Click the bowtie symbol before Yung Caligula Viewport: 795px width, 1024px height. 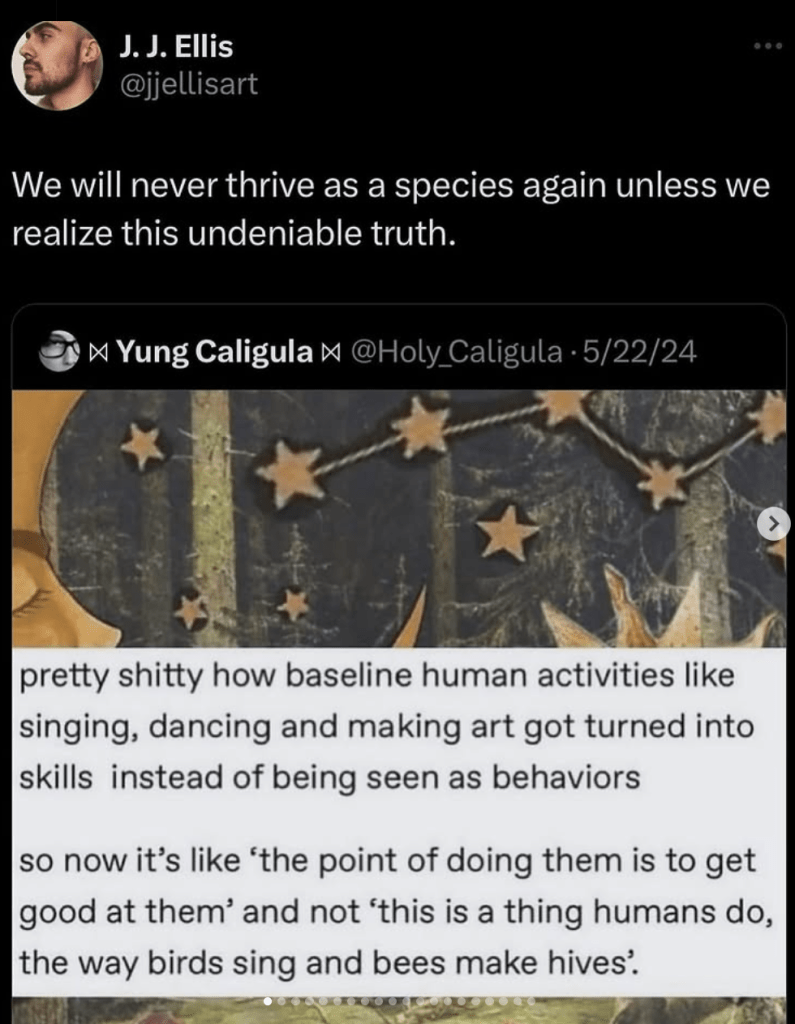point(99,352)
